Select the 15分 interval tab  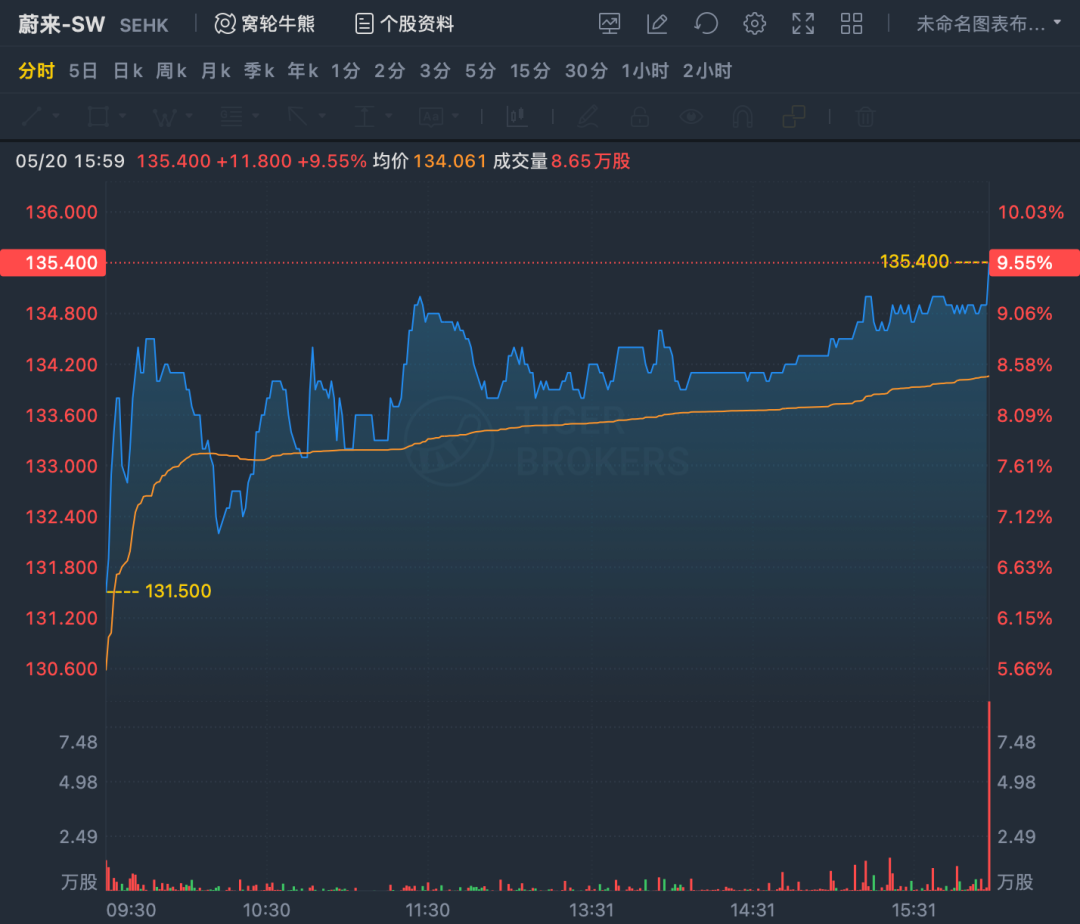(530, 71)
